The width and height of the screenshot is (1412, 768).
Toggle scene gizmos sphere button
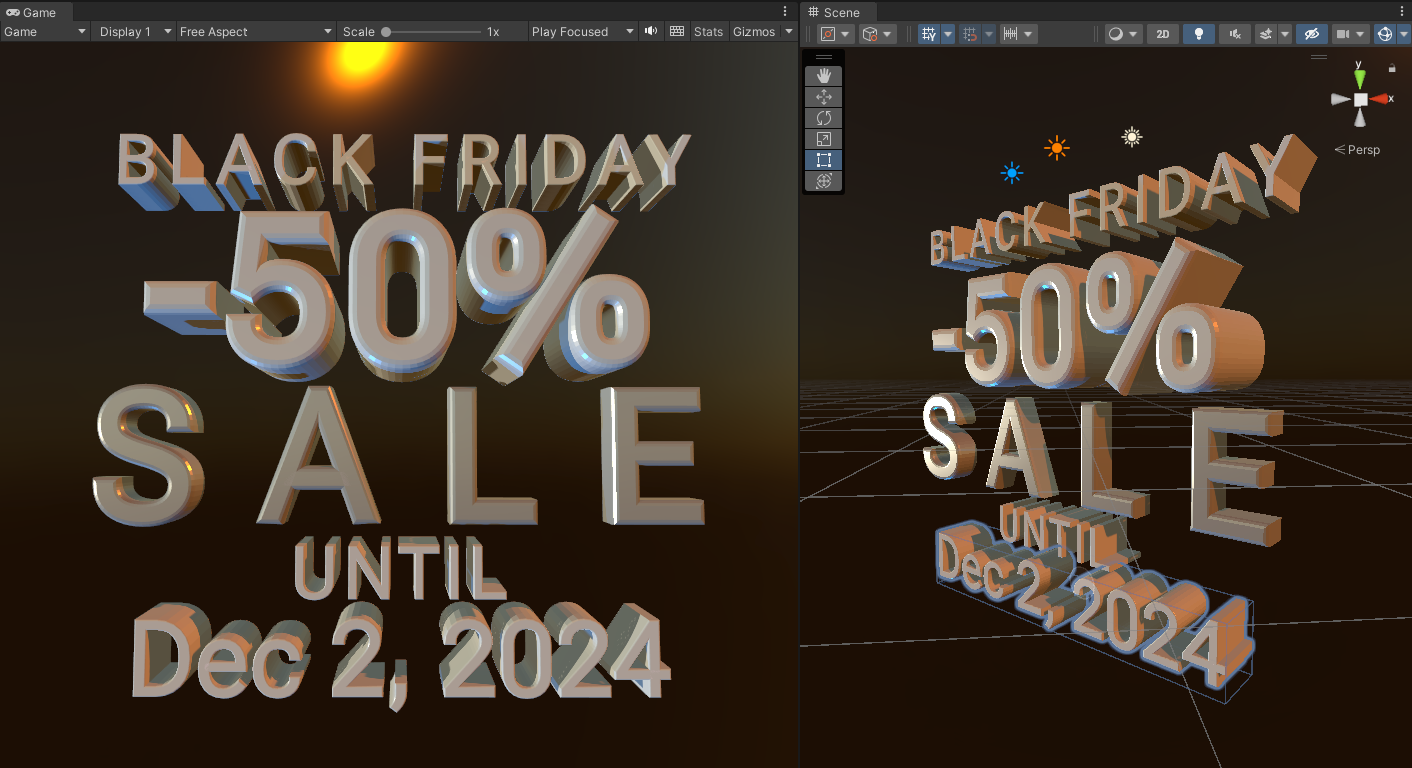click(x=1385, y=34)
